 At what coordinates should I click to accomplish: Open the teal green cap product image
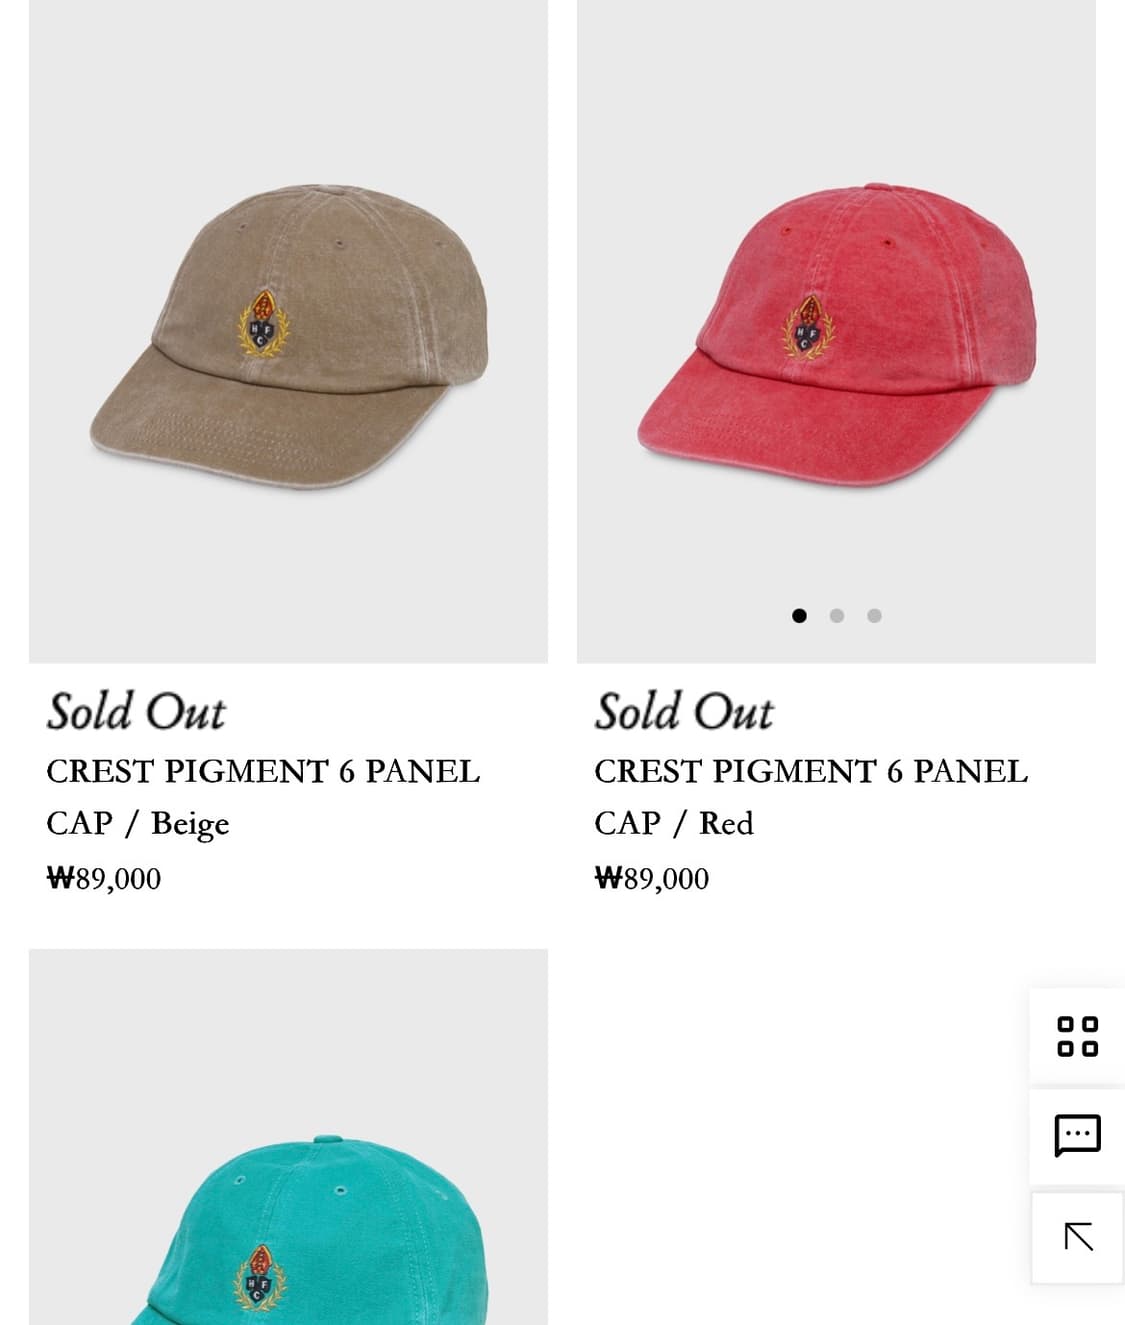[288, 1137]
